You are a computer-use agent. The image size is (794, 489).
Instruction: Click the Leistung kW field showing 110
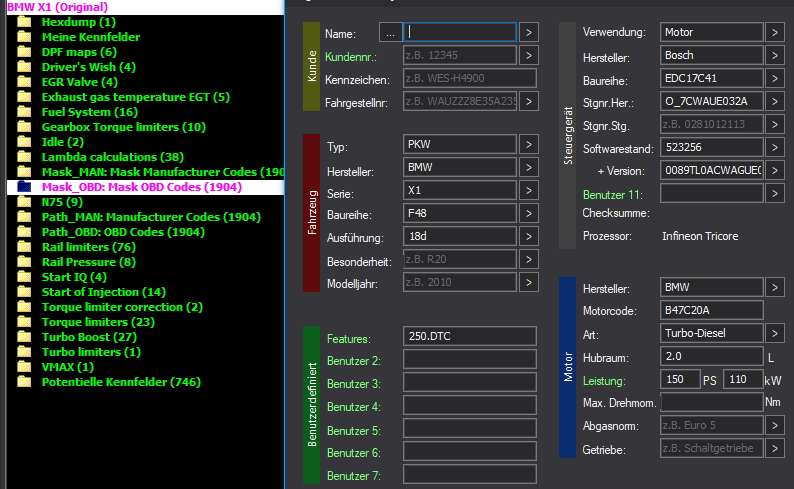click(x=743, y=379)
